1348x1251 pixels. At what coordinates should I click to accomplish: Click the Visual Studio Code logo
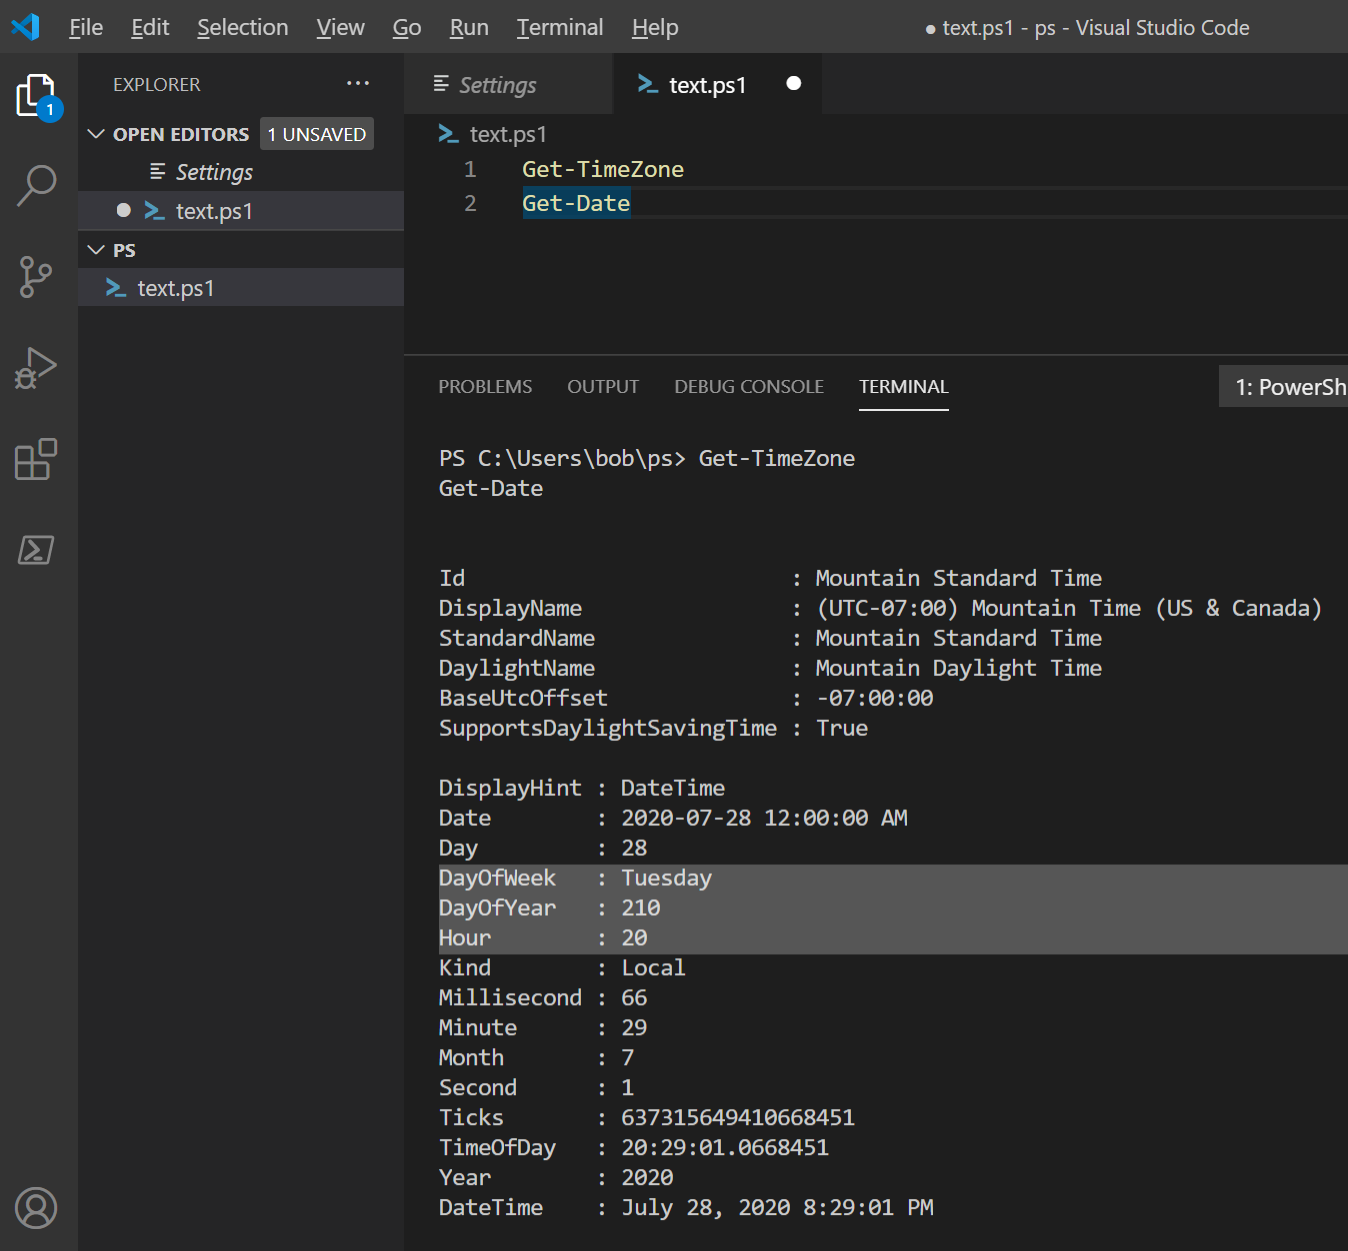[25, 26]
